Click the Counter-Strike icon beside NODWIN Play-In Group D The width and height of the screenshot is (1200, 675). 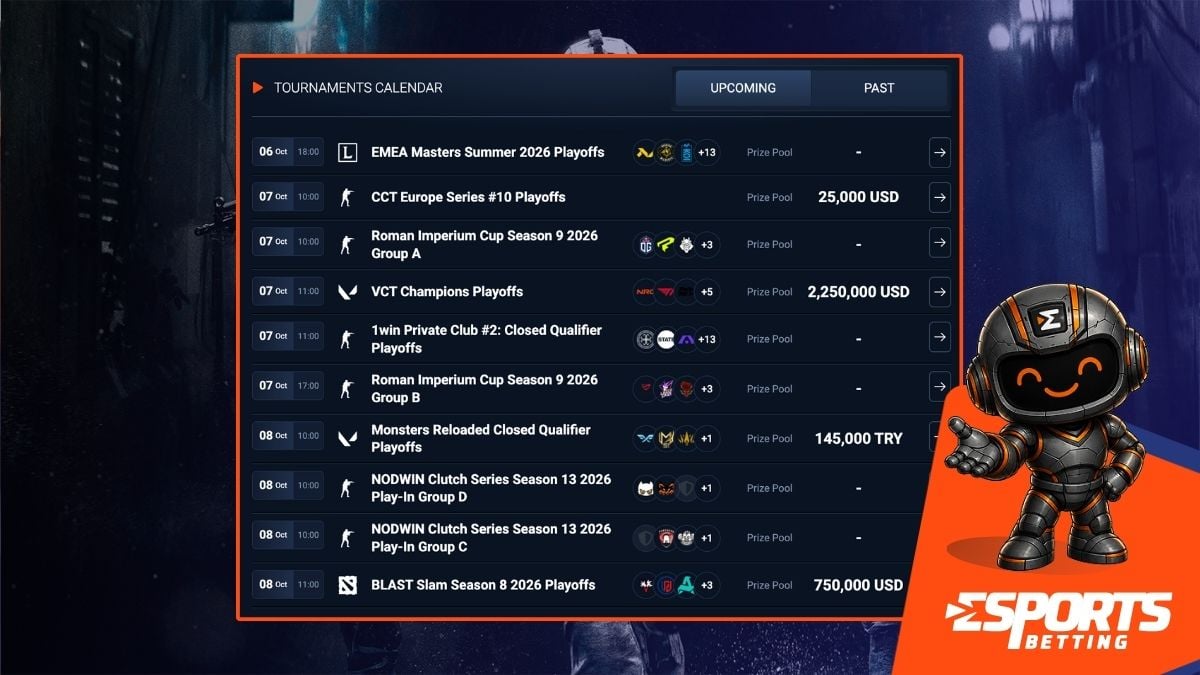click(x=347, y=488)
